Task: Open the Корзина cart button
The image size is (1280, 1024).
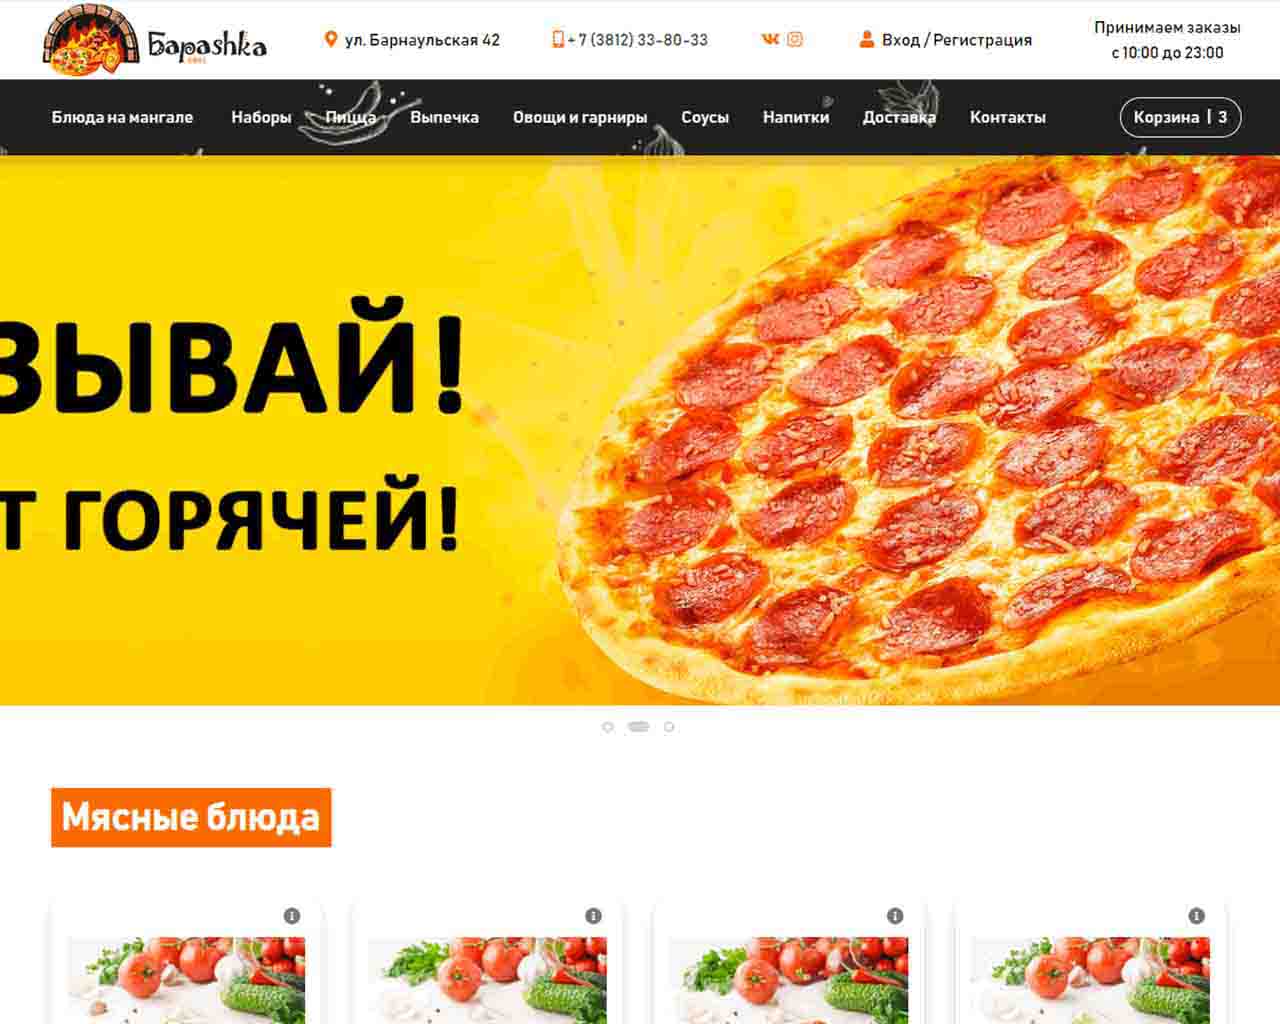Action: [1180, 117]
